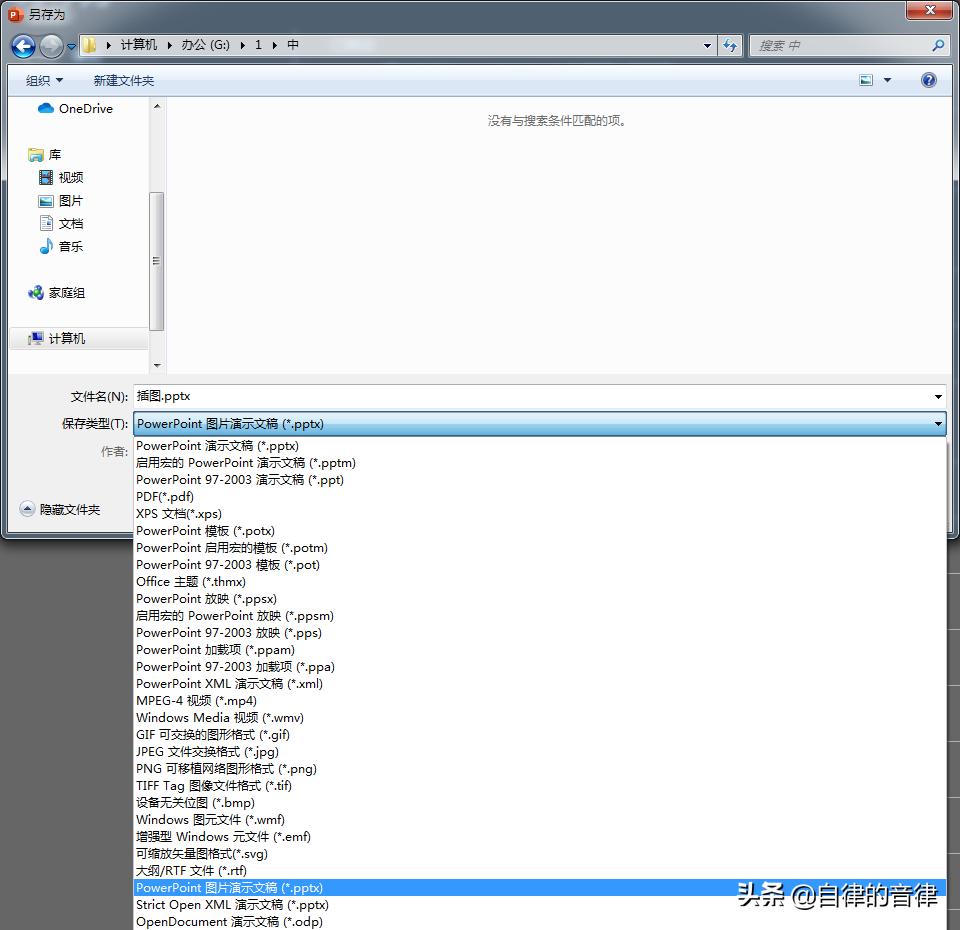
Task: Select 音乐 library
Action: (x=61, y=247)
